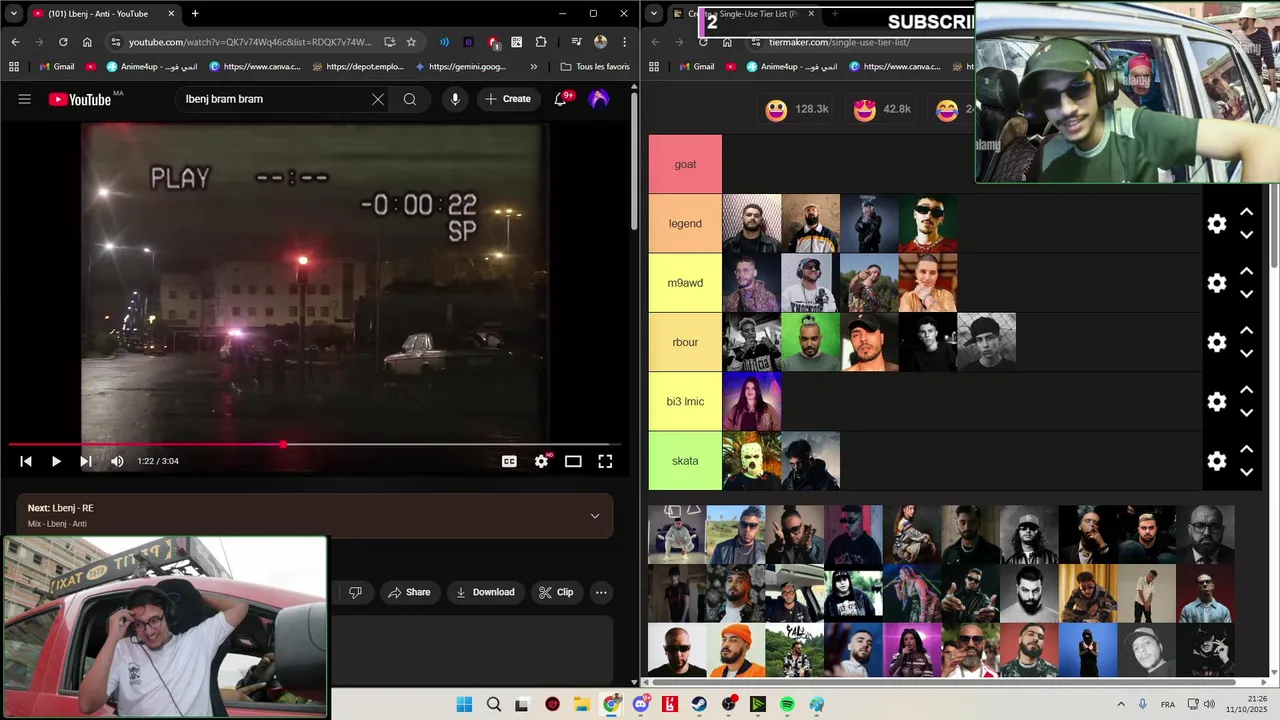Reload the YouTube page

63,42
